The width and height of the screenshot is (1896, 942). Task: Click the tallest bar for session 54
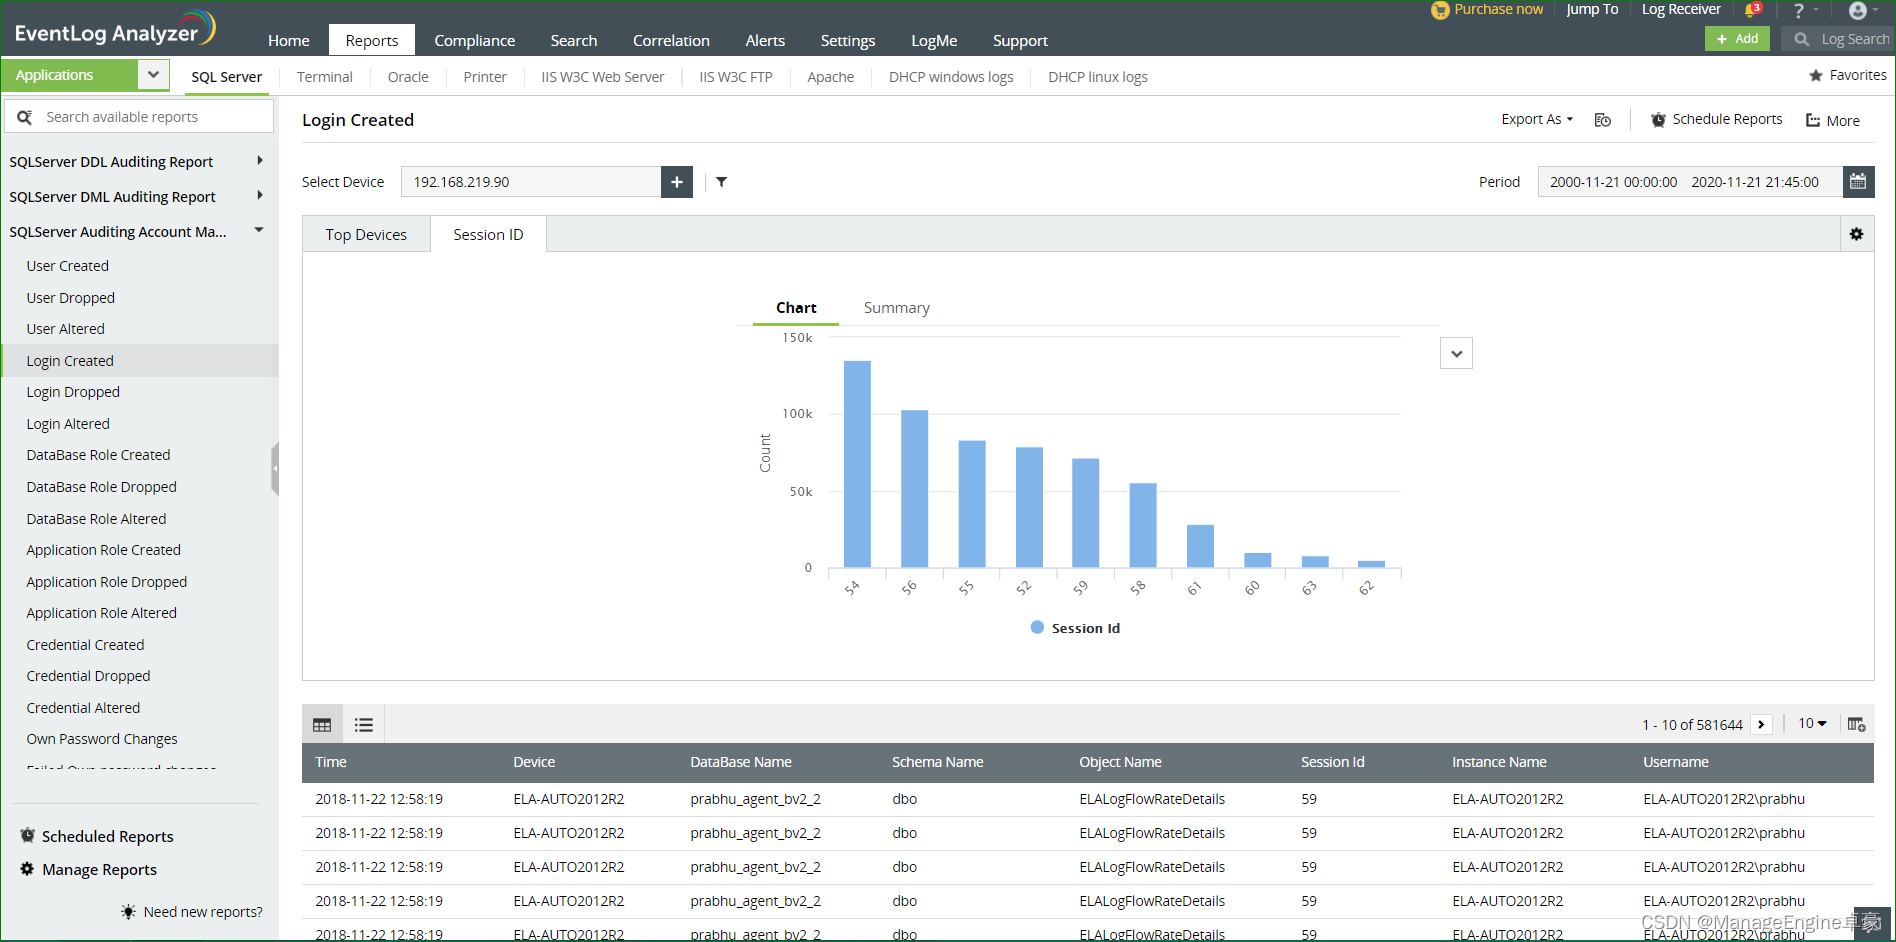coord(857,464)
